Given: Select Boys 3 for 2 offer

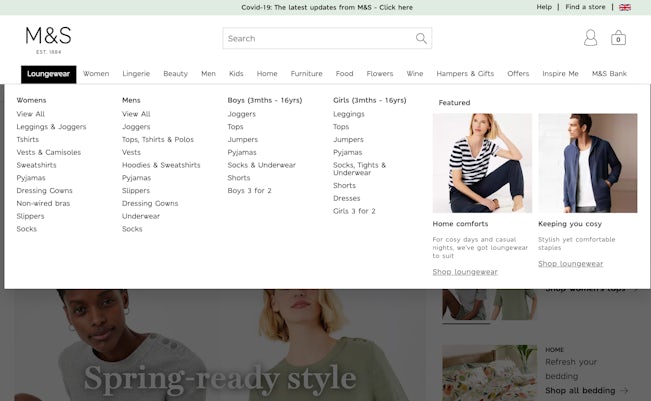Looking at the screenshot, I should tap(249, 191).
